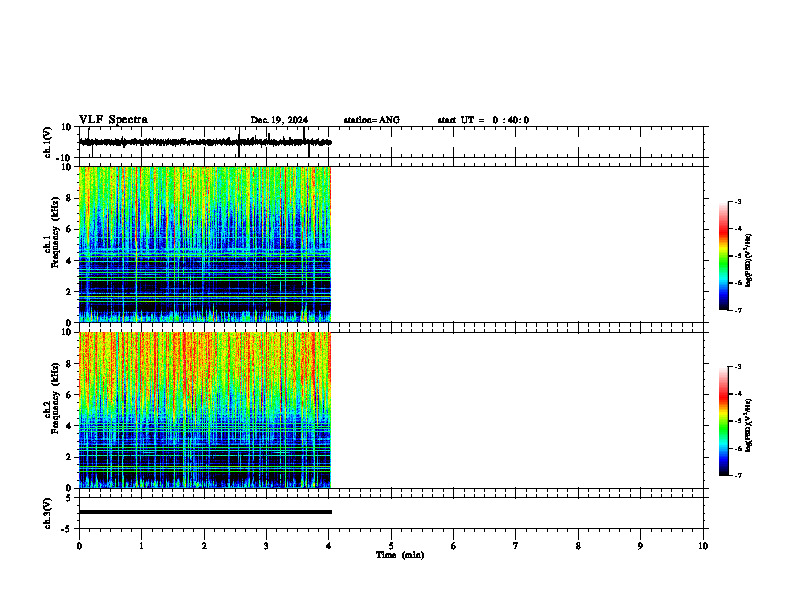Image resolution: width=792 pixels, height=612 pixels.
Task: Click the ch.1 waveform trace in top panel
Action: click(205, 142)
